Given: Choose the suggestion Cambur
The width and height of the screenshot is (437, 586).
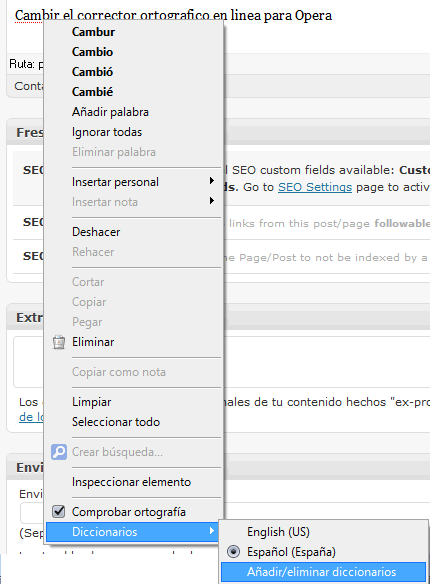Looking at the screenshot, I should click(x=93, y=32).
